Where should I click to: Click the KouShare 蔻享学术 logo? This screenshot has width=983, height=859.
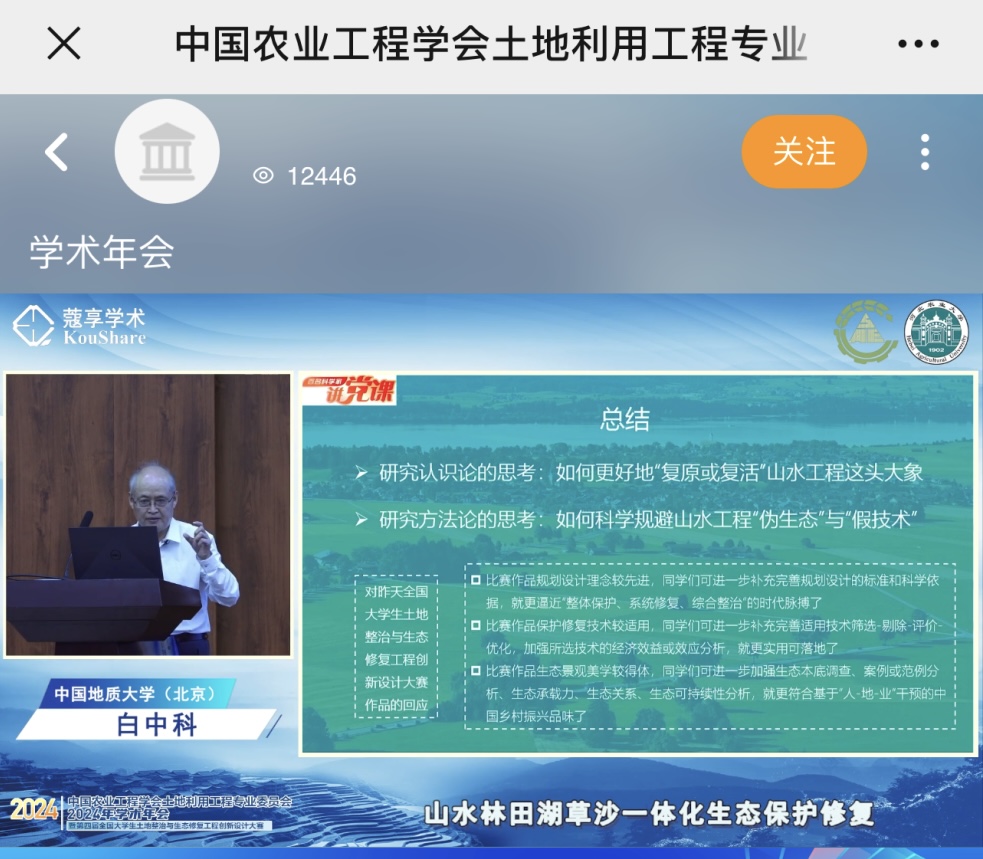tap(79, 326)
